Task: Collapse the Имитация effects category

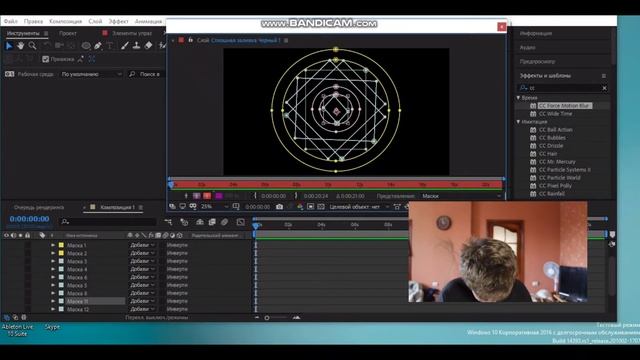Action: pos(518,122)
